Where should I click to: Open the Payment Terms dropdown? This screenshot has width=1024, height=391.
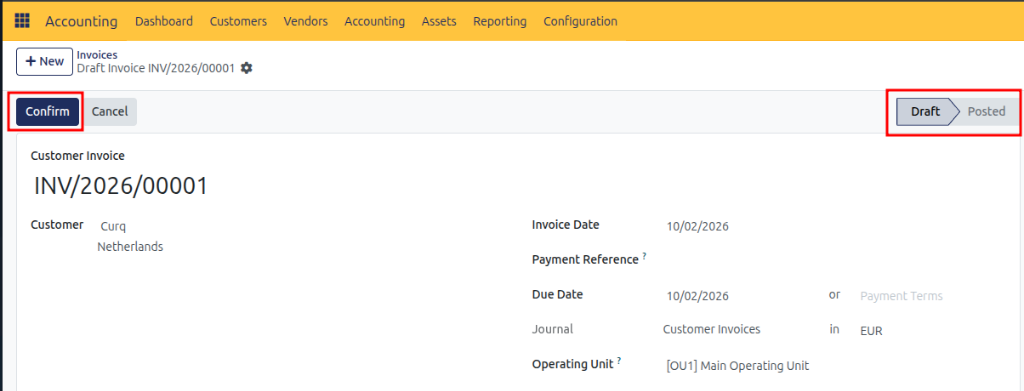[x=901, y=296]
